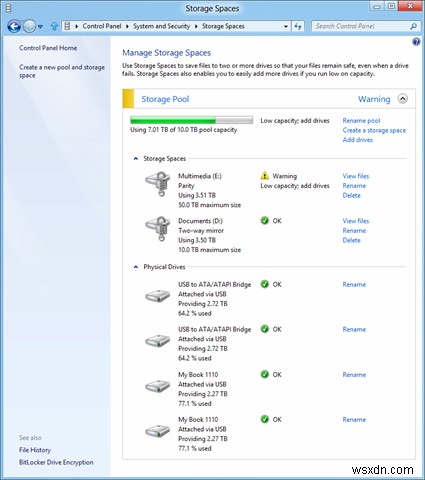The width and height of the screenshot is (425, 480).
Task: Click the Storage Pool heading
Action: [165, 99]
